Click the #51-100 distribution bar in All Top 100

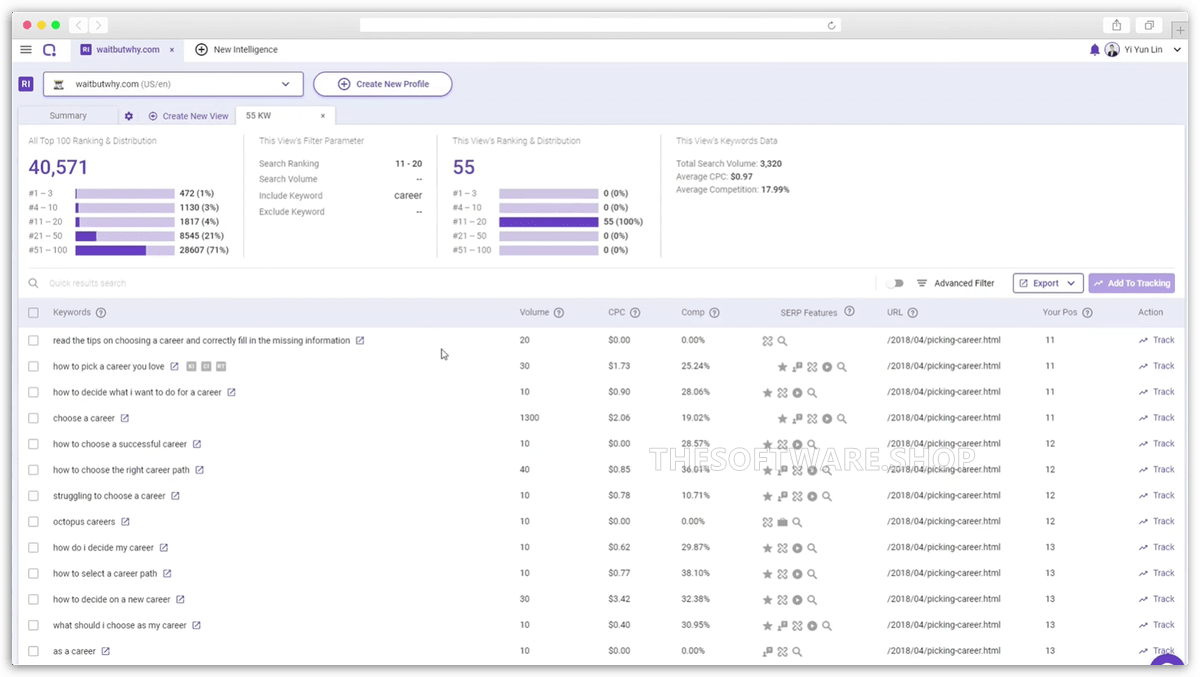125,250
